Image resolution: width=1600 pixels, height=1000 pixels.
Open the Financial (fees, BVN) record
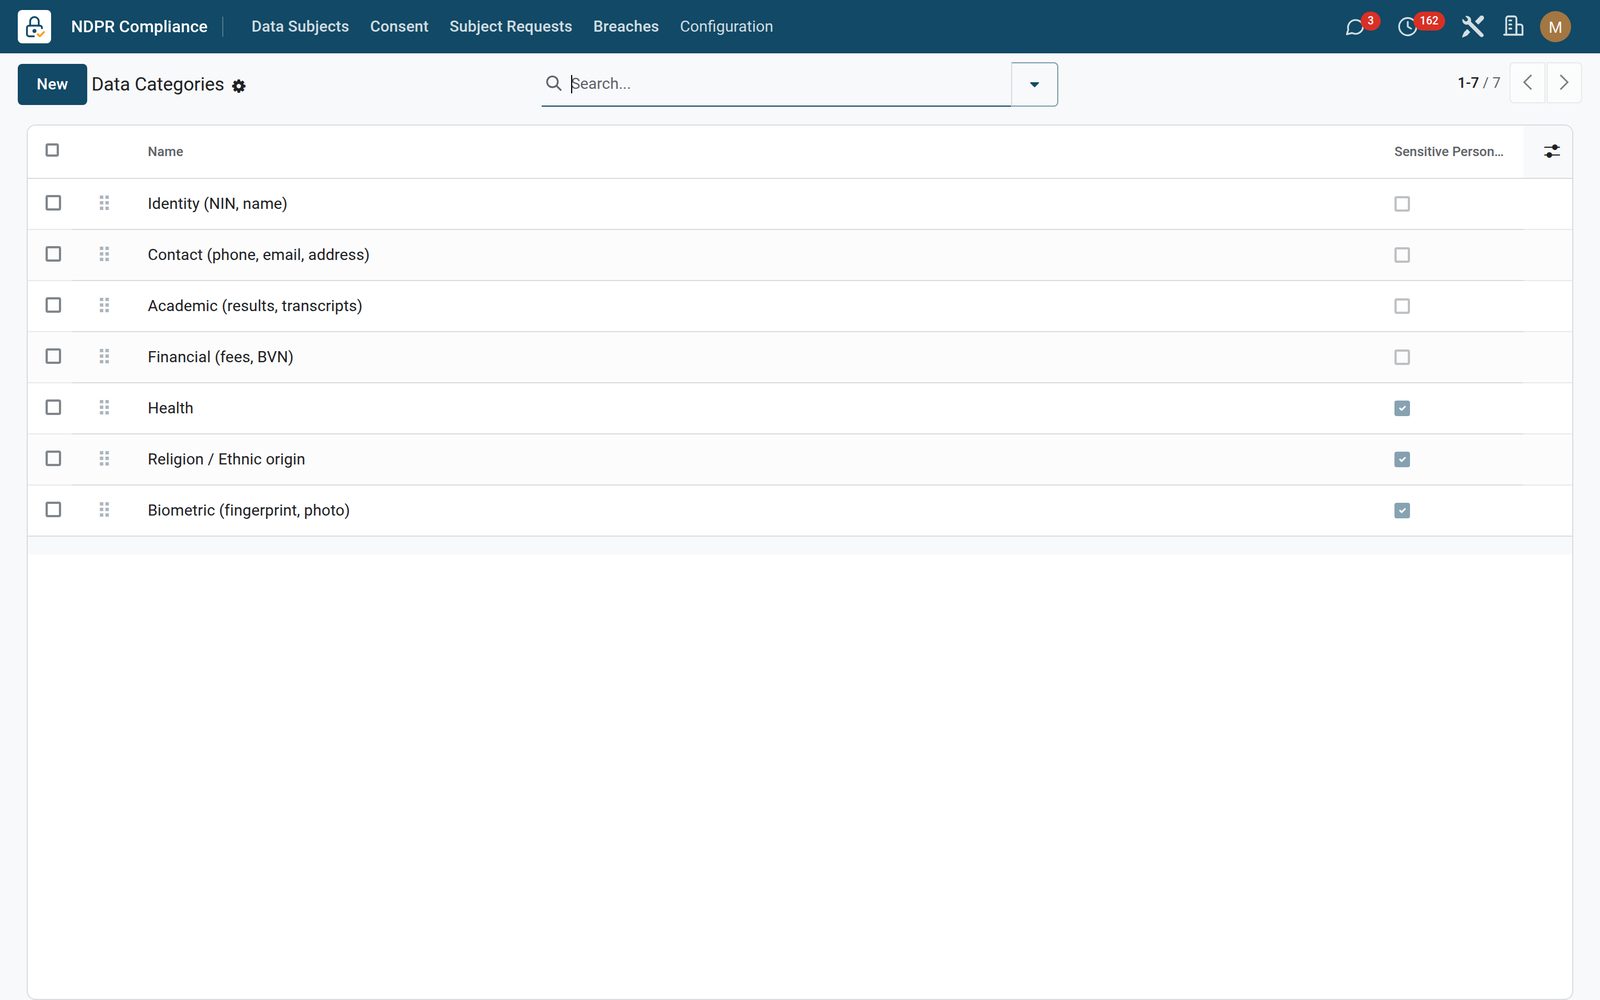pyautogui.click(x=220, y=357)
